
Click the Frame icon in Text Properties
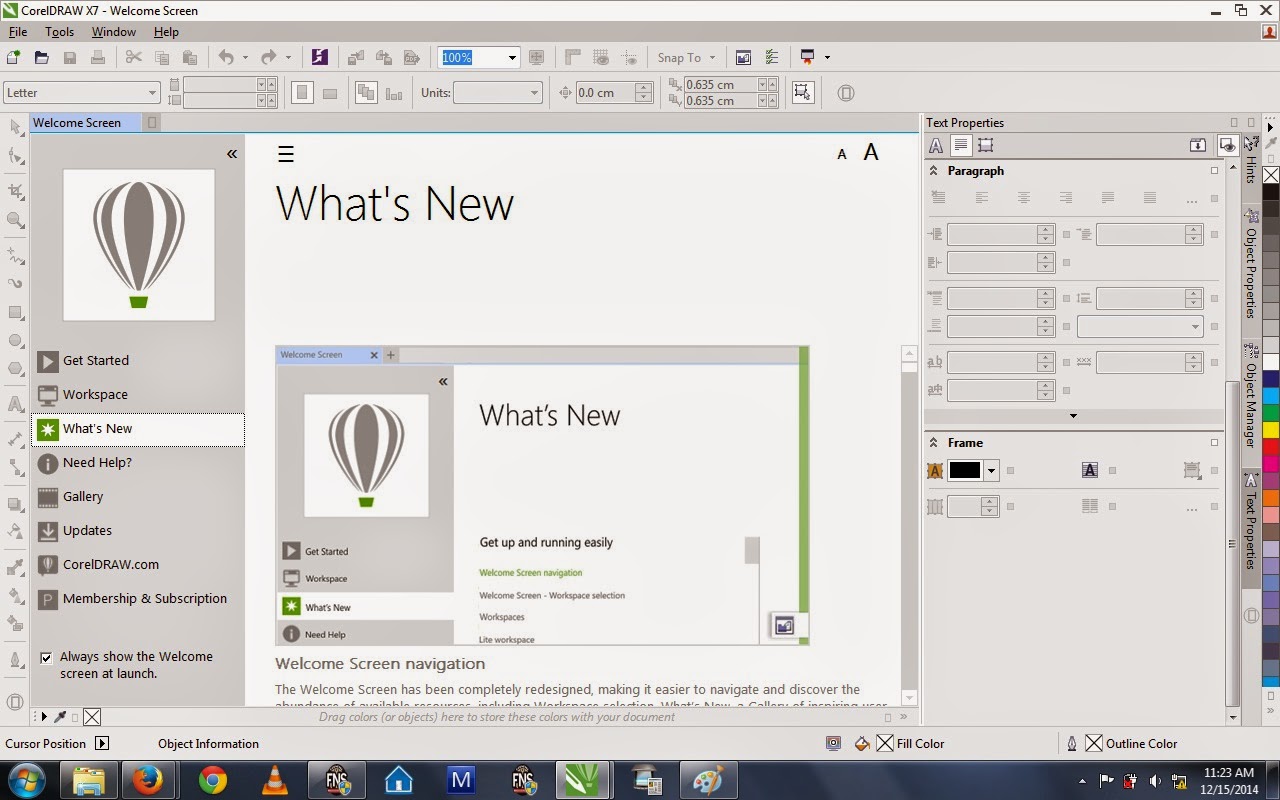[985, 146]
